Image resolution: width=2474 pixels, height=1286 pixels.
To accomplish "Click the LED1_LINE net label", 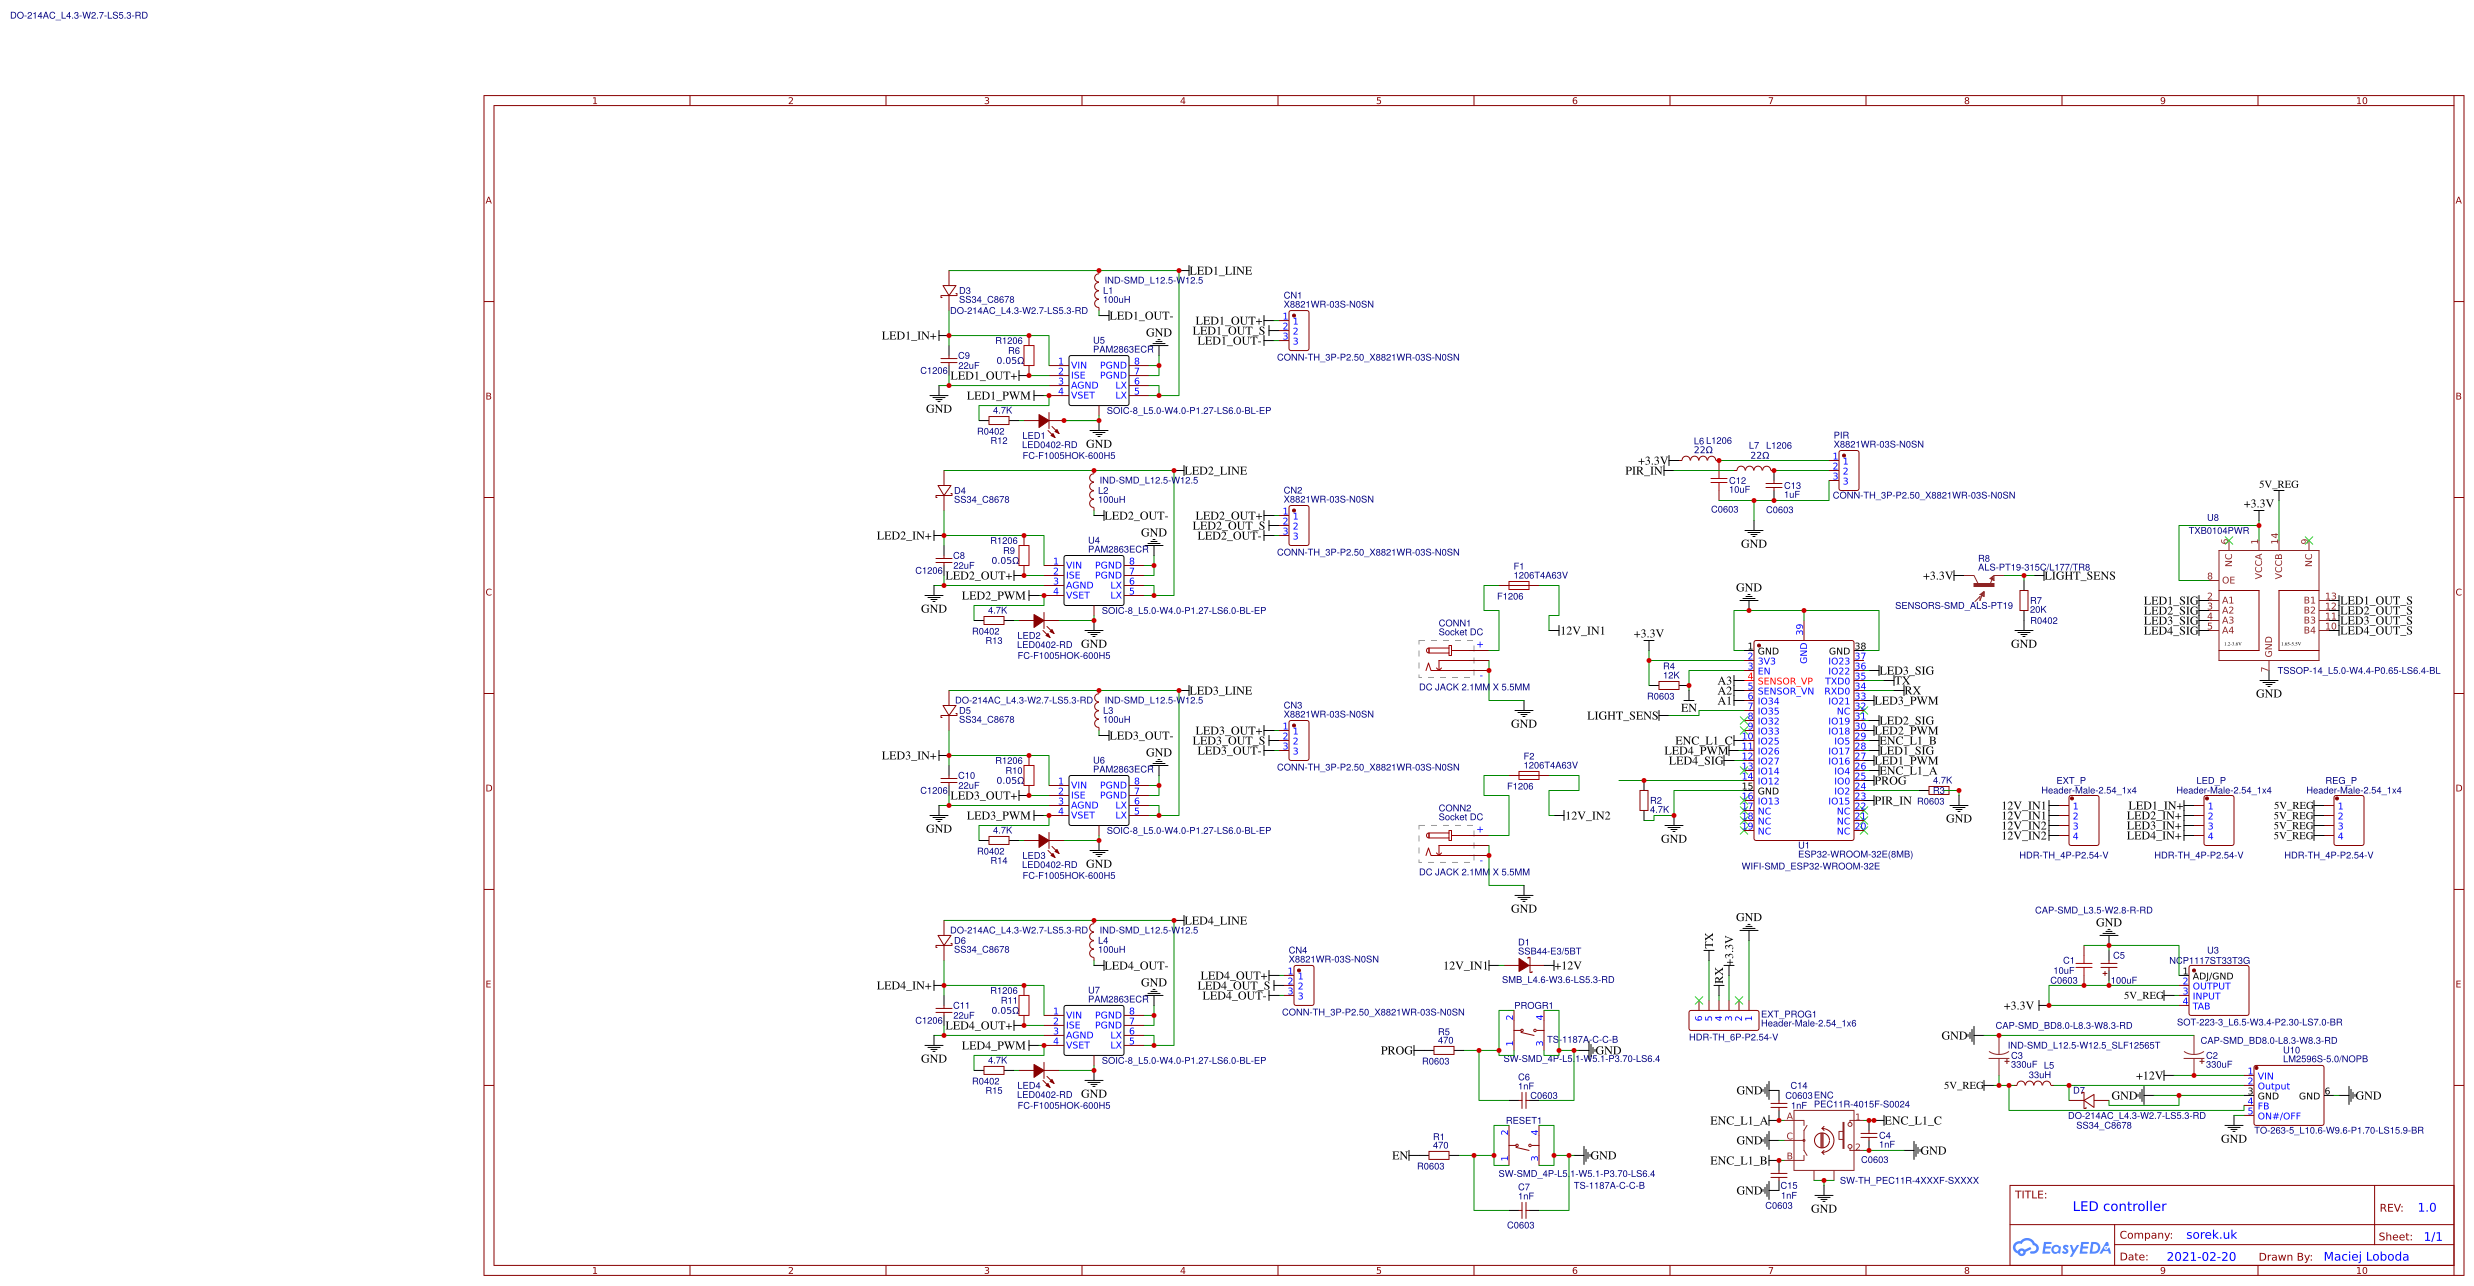I will click(x=1220, y=271).
